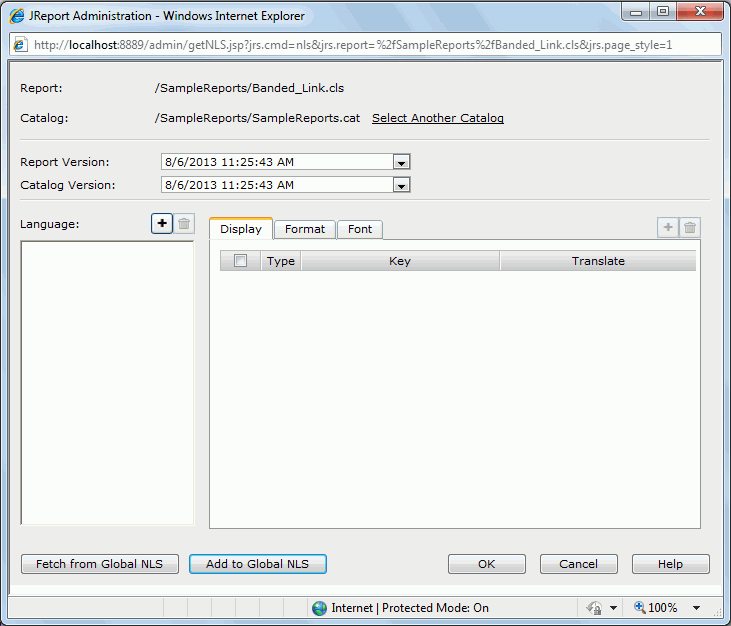Switch to the Format tab
Screen dimensions: 731x626
(x=305, y=229)
